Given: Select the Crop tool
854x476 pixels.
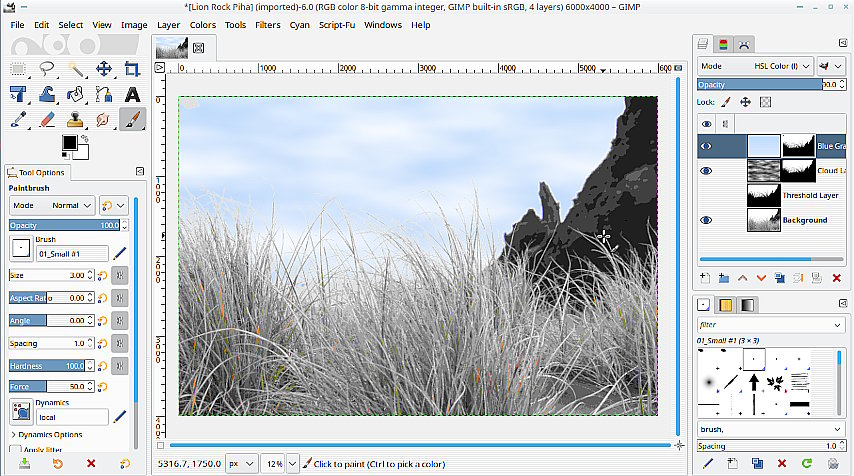Looking at the screenshot, I should click(132, 69).
